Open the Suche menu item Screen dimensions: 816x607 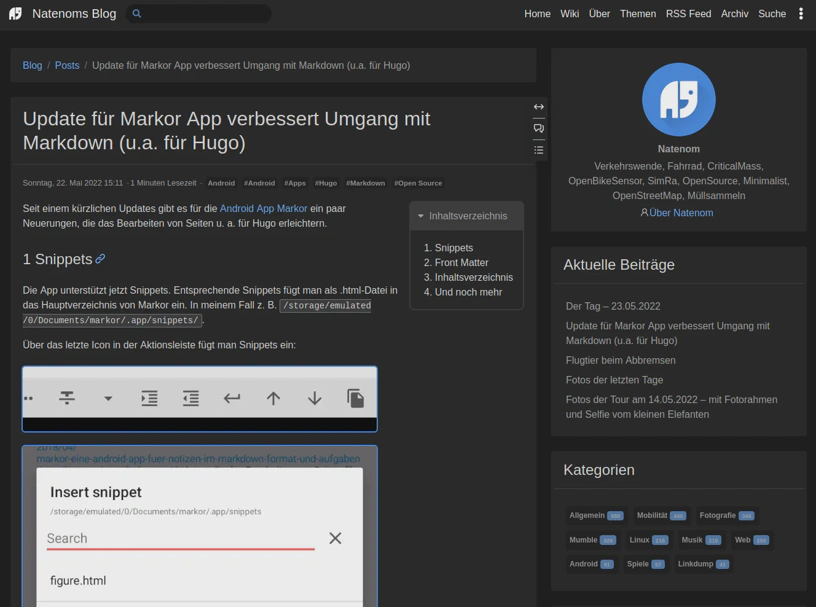click(772, 14)
